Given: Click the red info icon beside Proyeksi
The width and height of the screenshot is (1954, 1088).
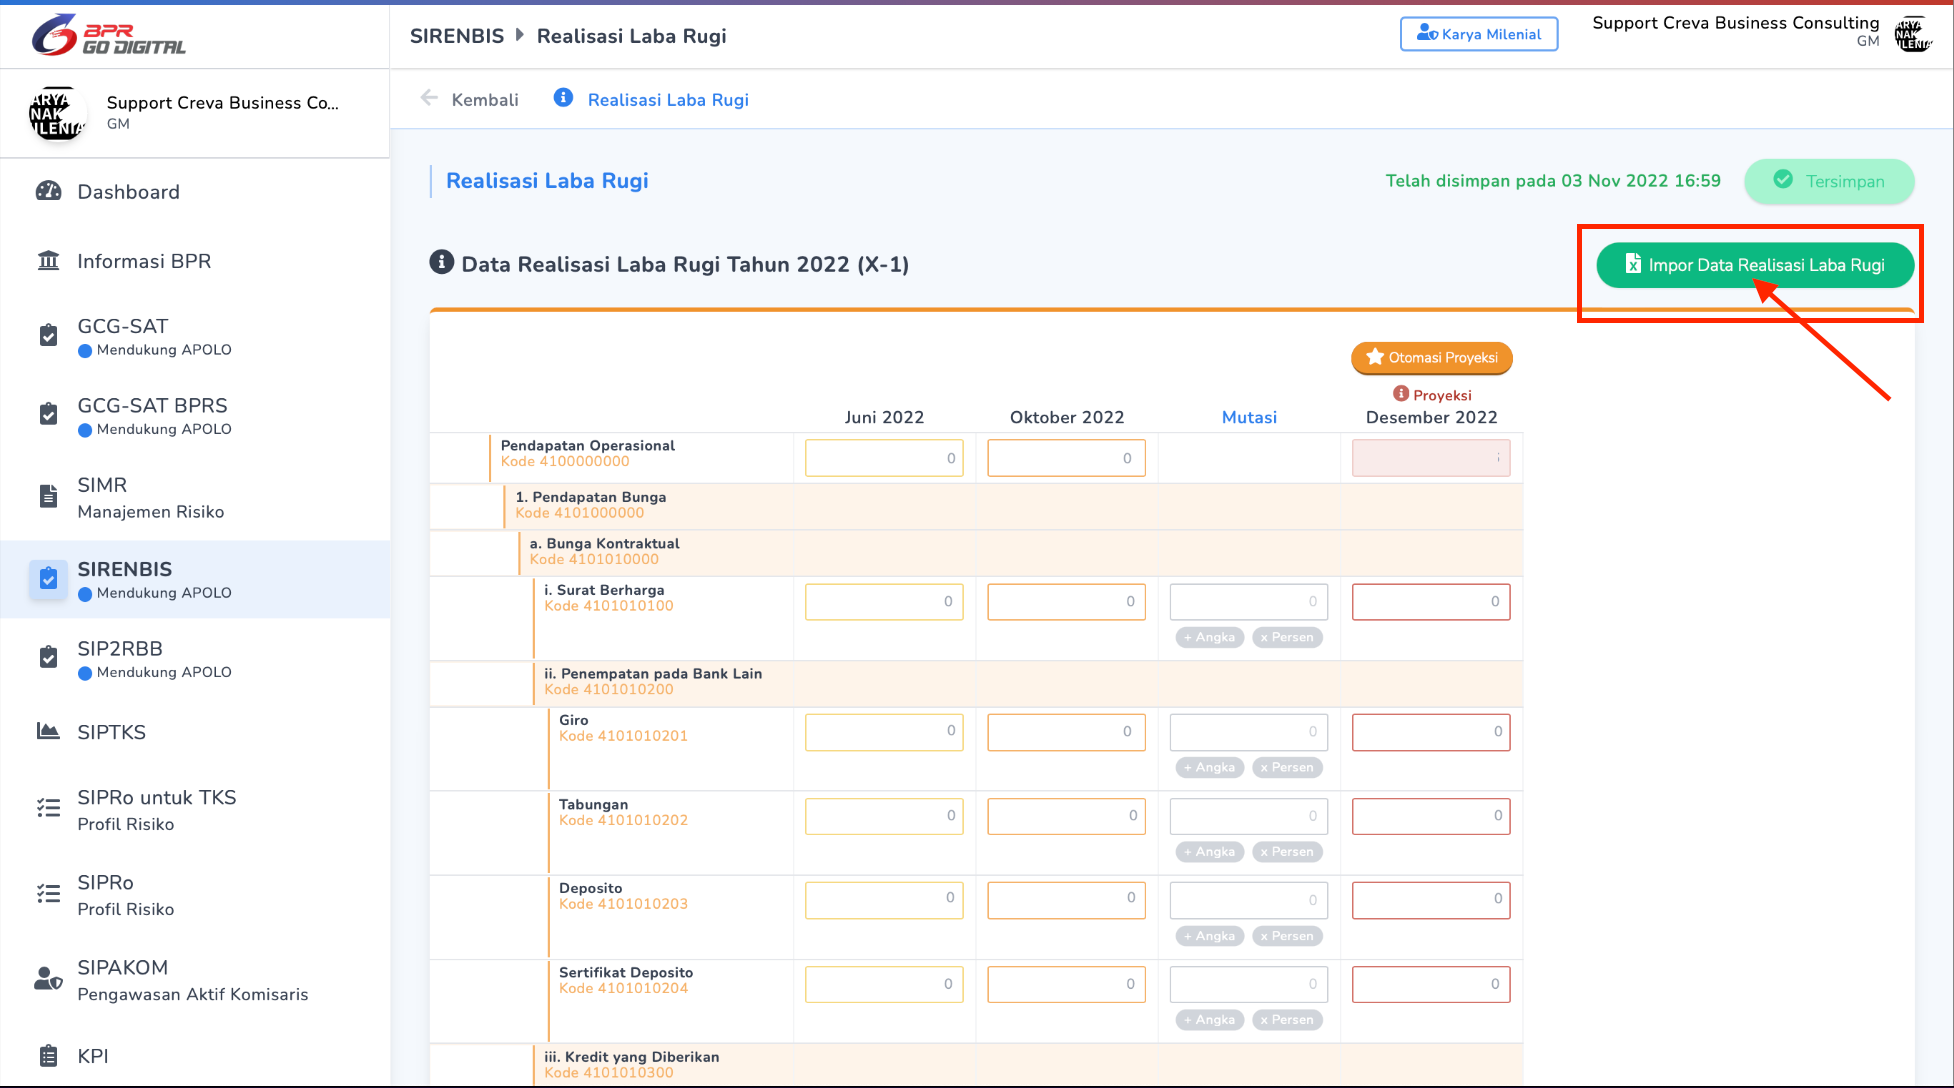Looking at the screenshot, I should coord(1401,394).
